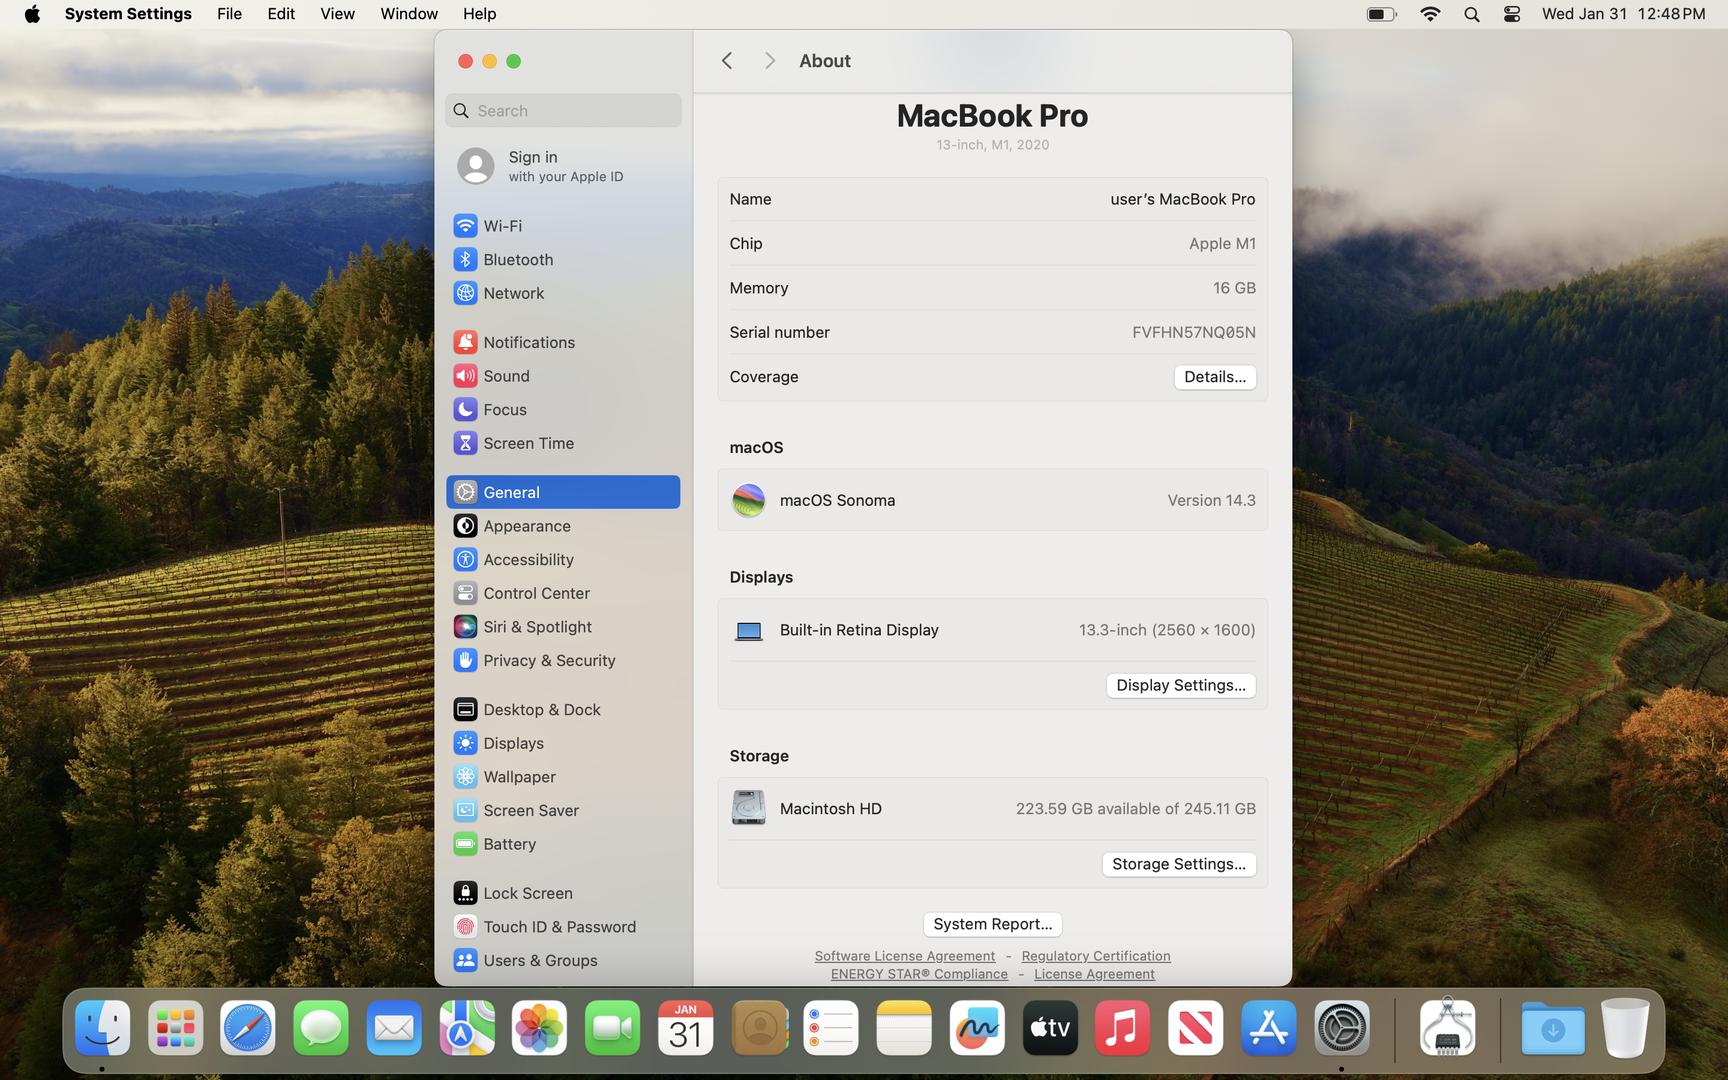Open Lock Screen settings
The height and width of the screenshot is (1080, 1728).
[563, 893]
